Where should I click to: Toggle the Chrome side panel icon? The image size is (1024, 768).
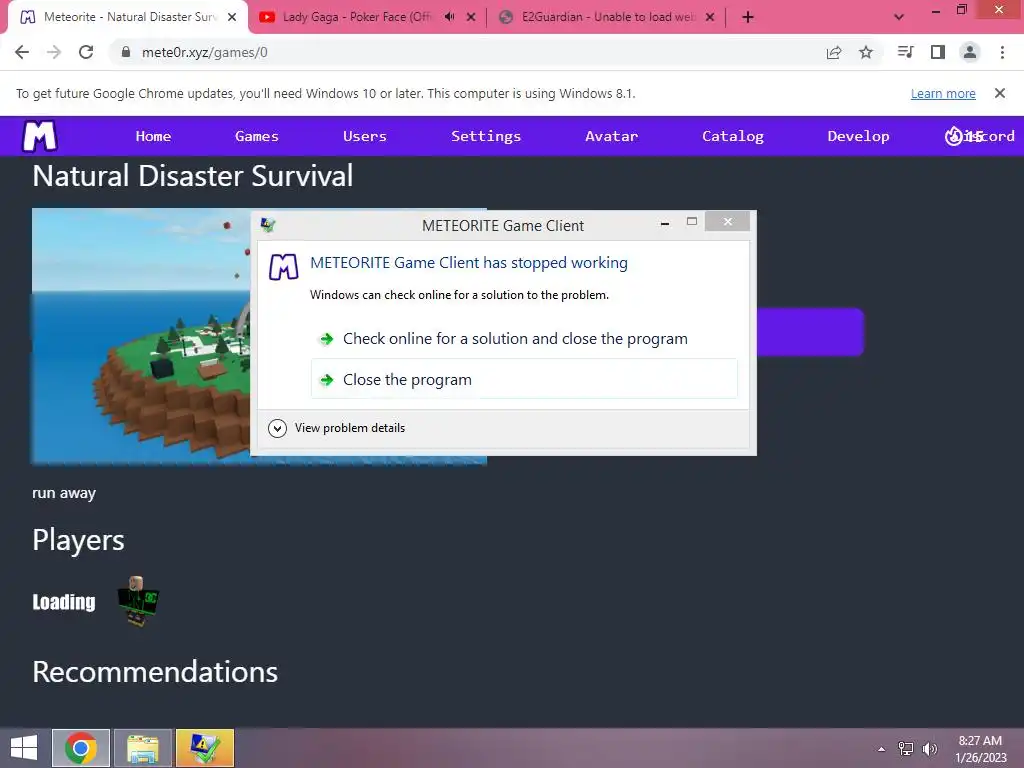coord(938,52)
